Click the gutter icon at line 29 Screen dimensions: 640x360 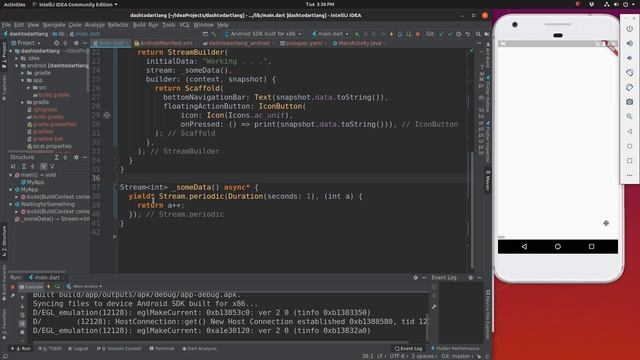[x=107, y=116]
